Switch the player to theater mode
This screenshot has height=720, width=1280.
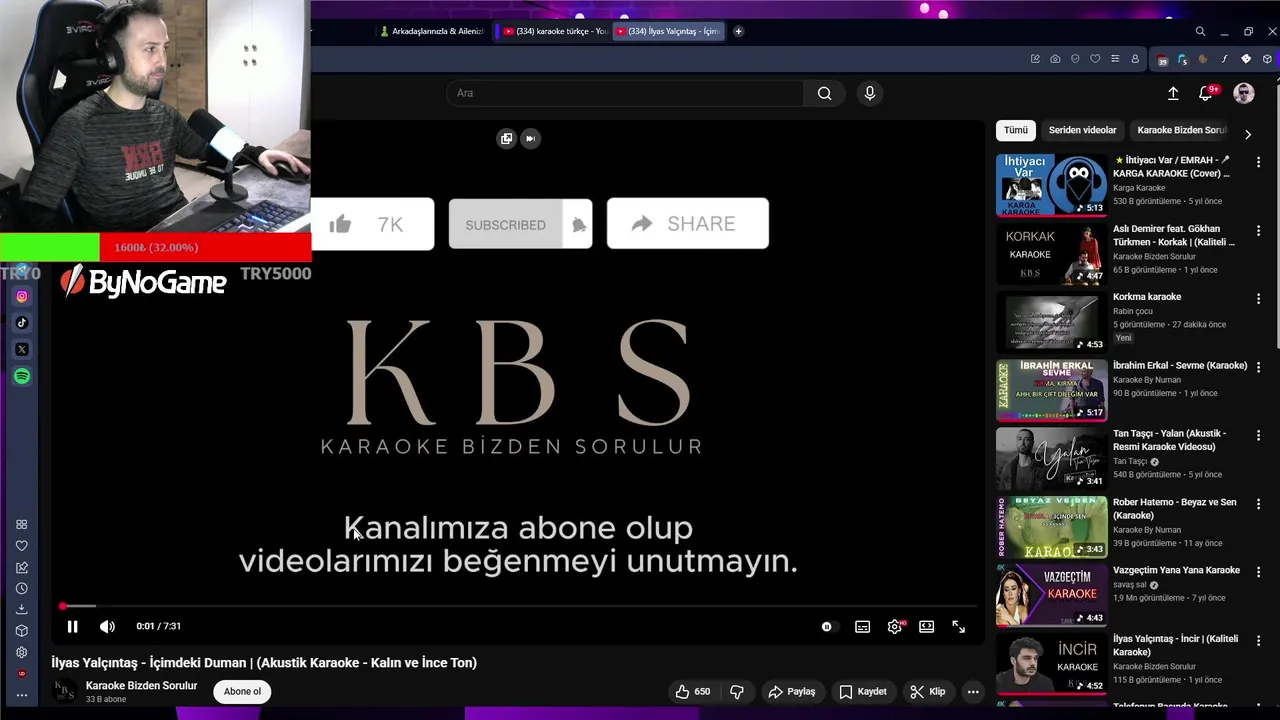927,627
